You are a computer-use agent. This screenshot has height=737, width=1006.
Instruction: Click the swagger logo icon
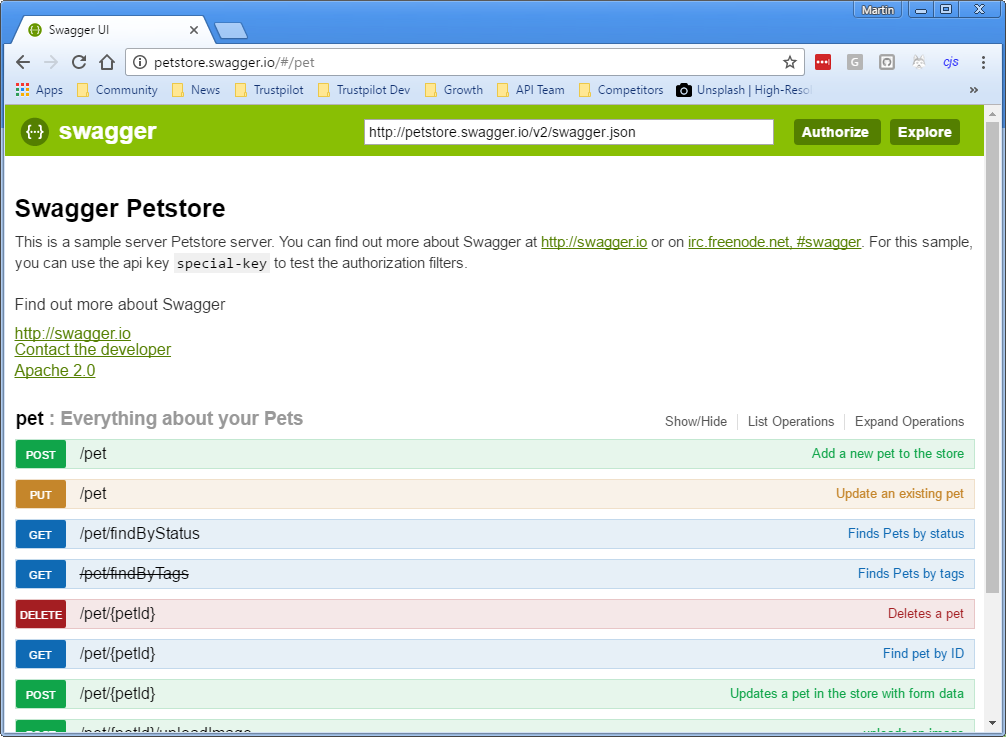click(35, 131)
